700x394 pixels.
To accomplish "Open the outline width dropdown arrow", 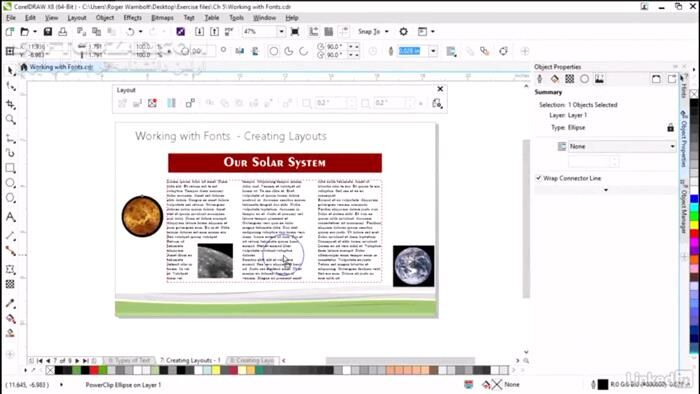I will click(x=433, y=51).
